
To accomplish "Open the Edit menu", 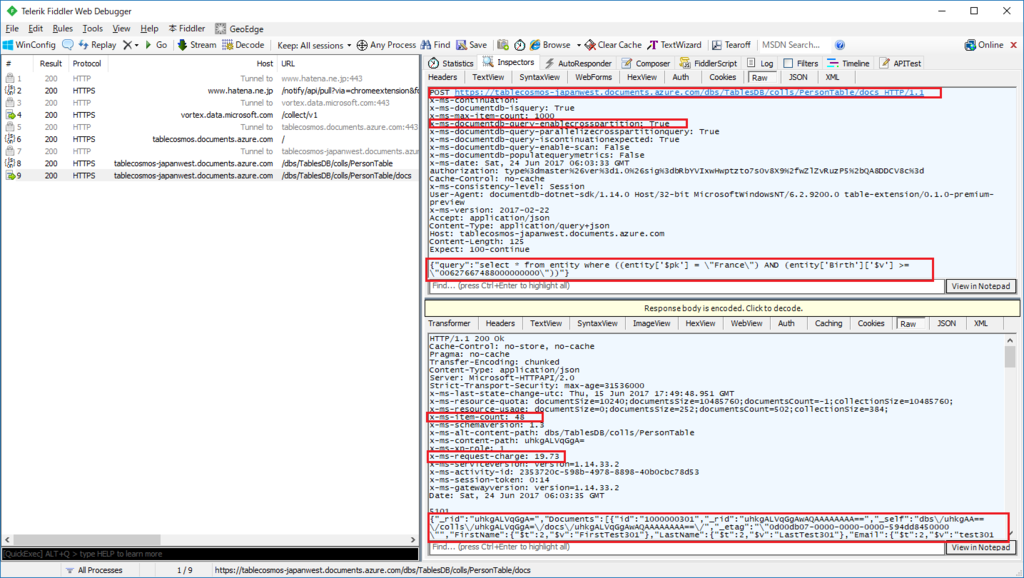I will [x=35, y=29].
